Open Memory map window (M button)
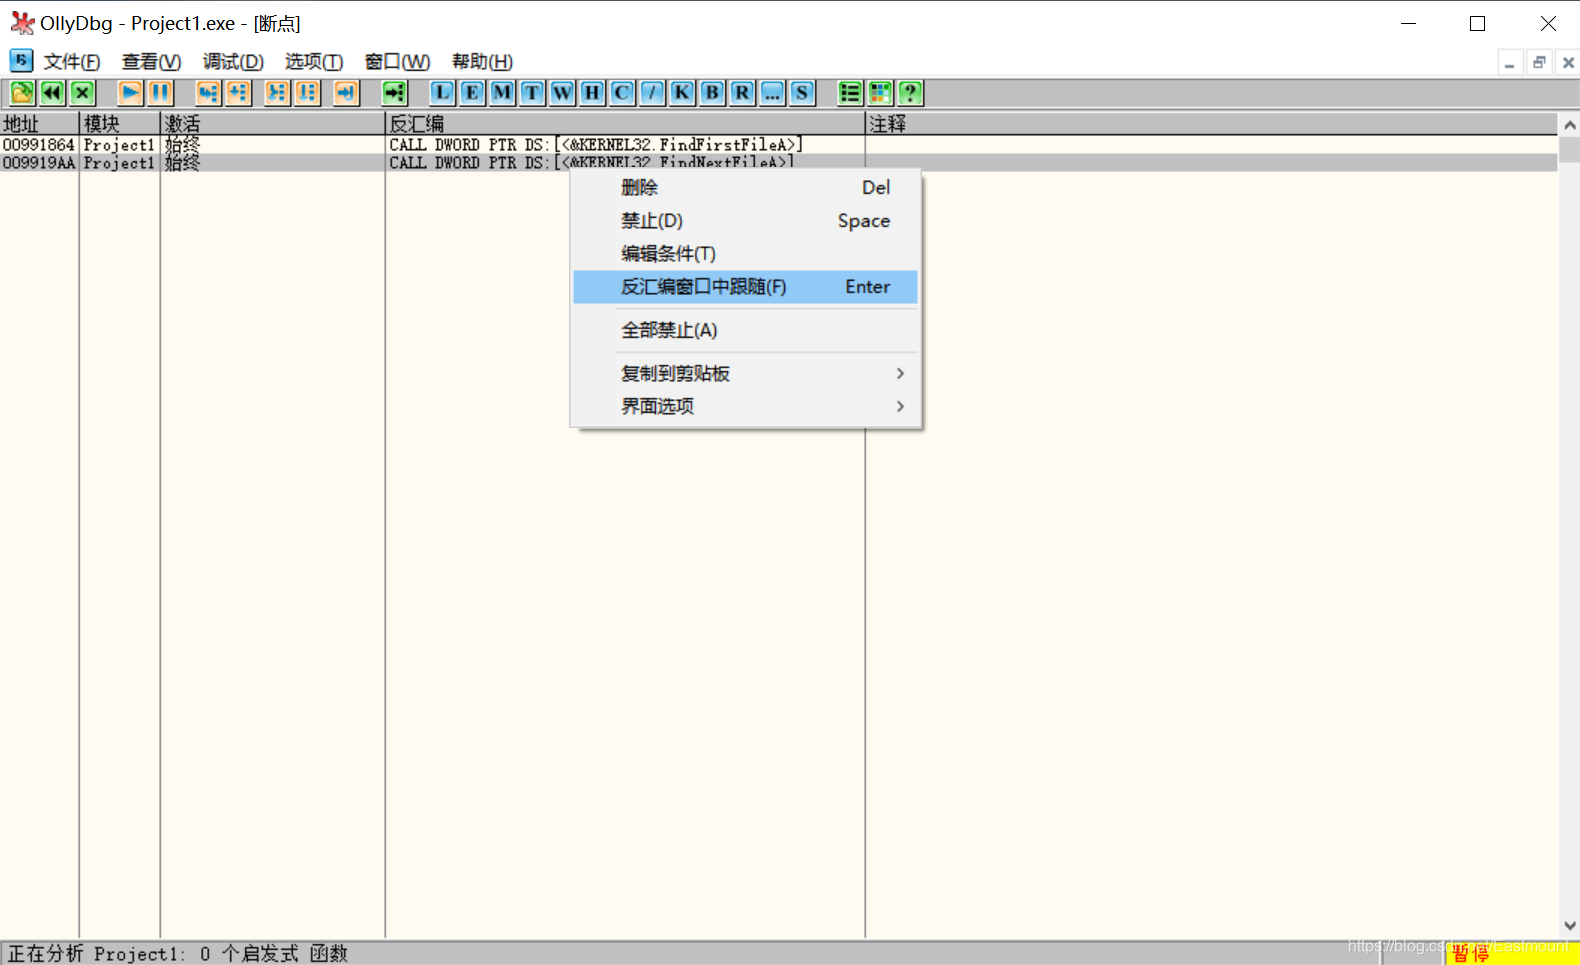1580x965 pixels. 502,93
